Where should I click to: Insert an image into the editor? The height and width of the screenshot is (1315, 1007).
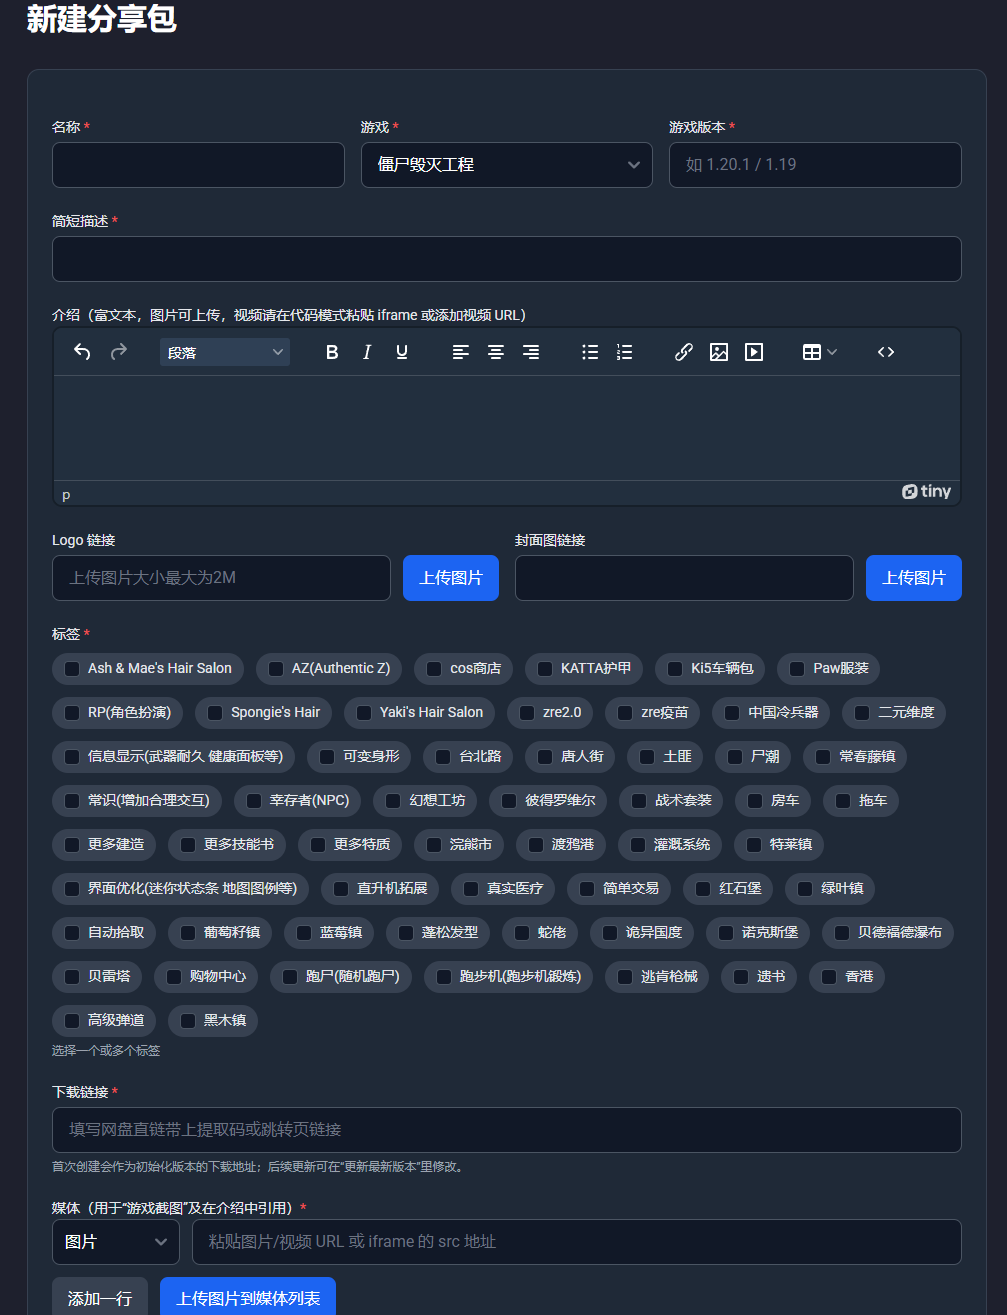(x=719, y=352)
